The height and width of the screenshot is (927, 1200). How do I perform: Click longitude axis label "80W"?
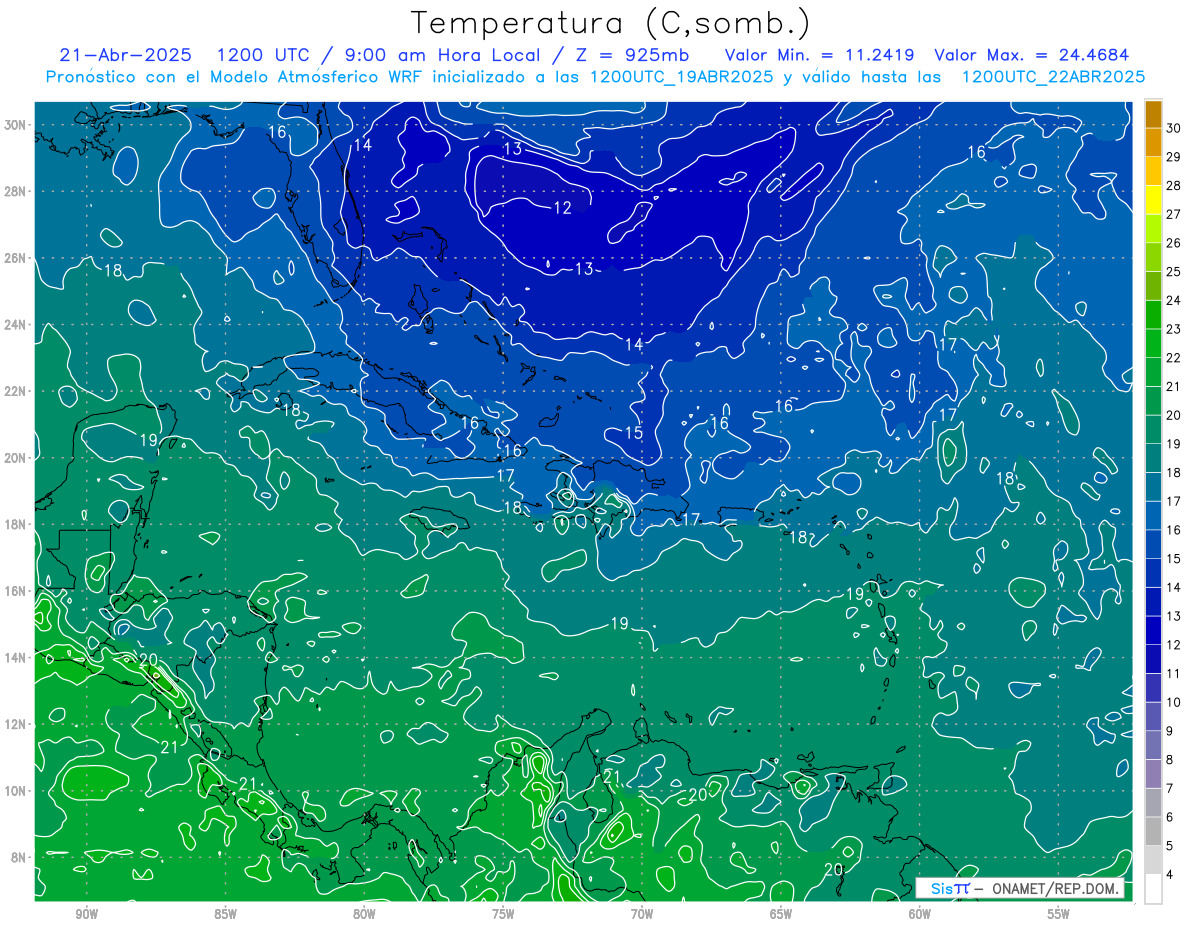(364, 914)
